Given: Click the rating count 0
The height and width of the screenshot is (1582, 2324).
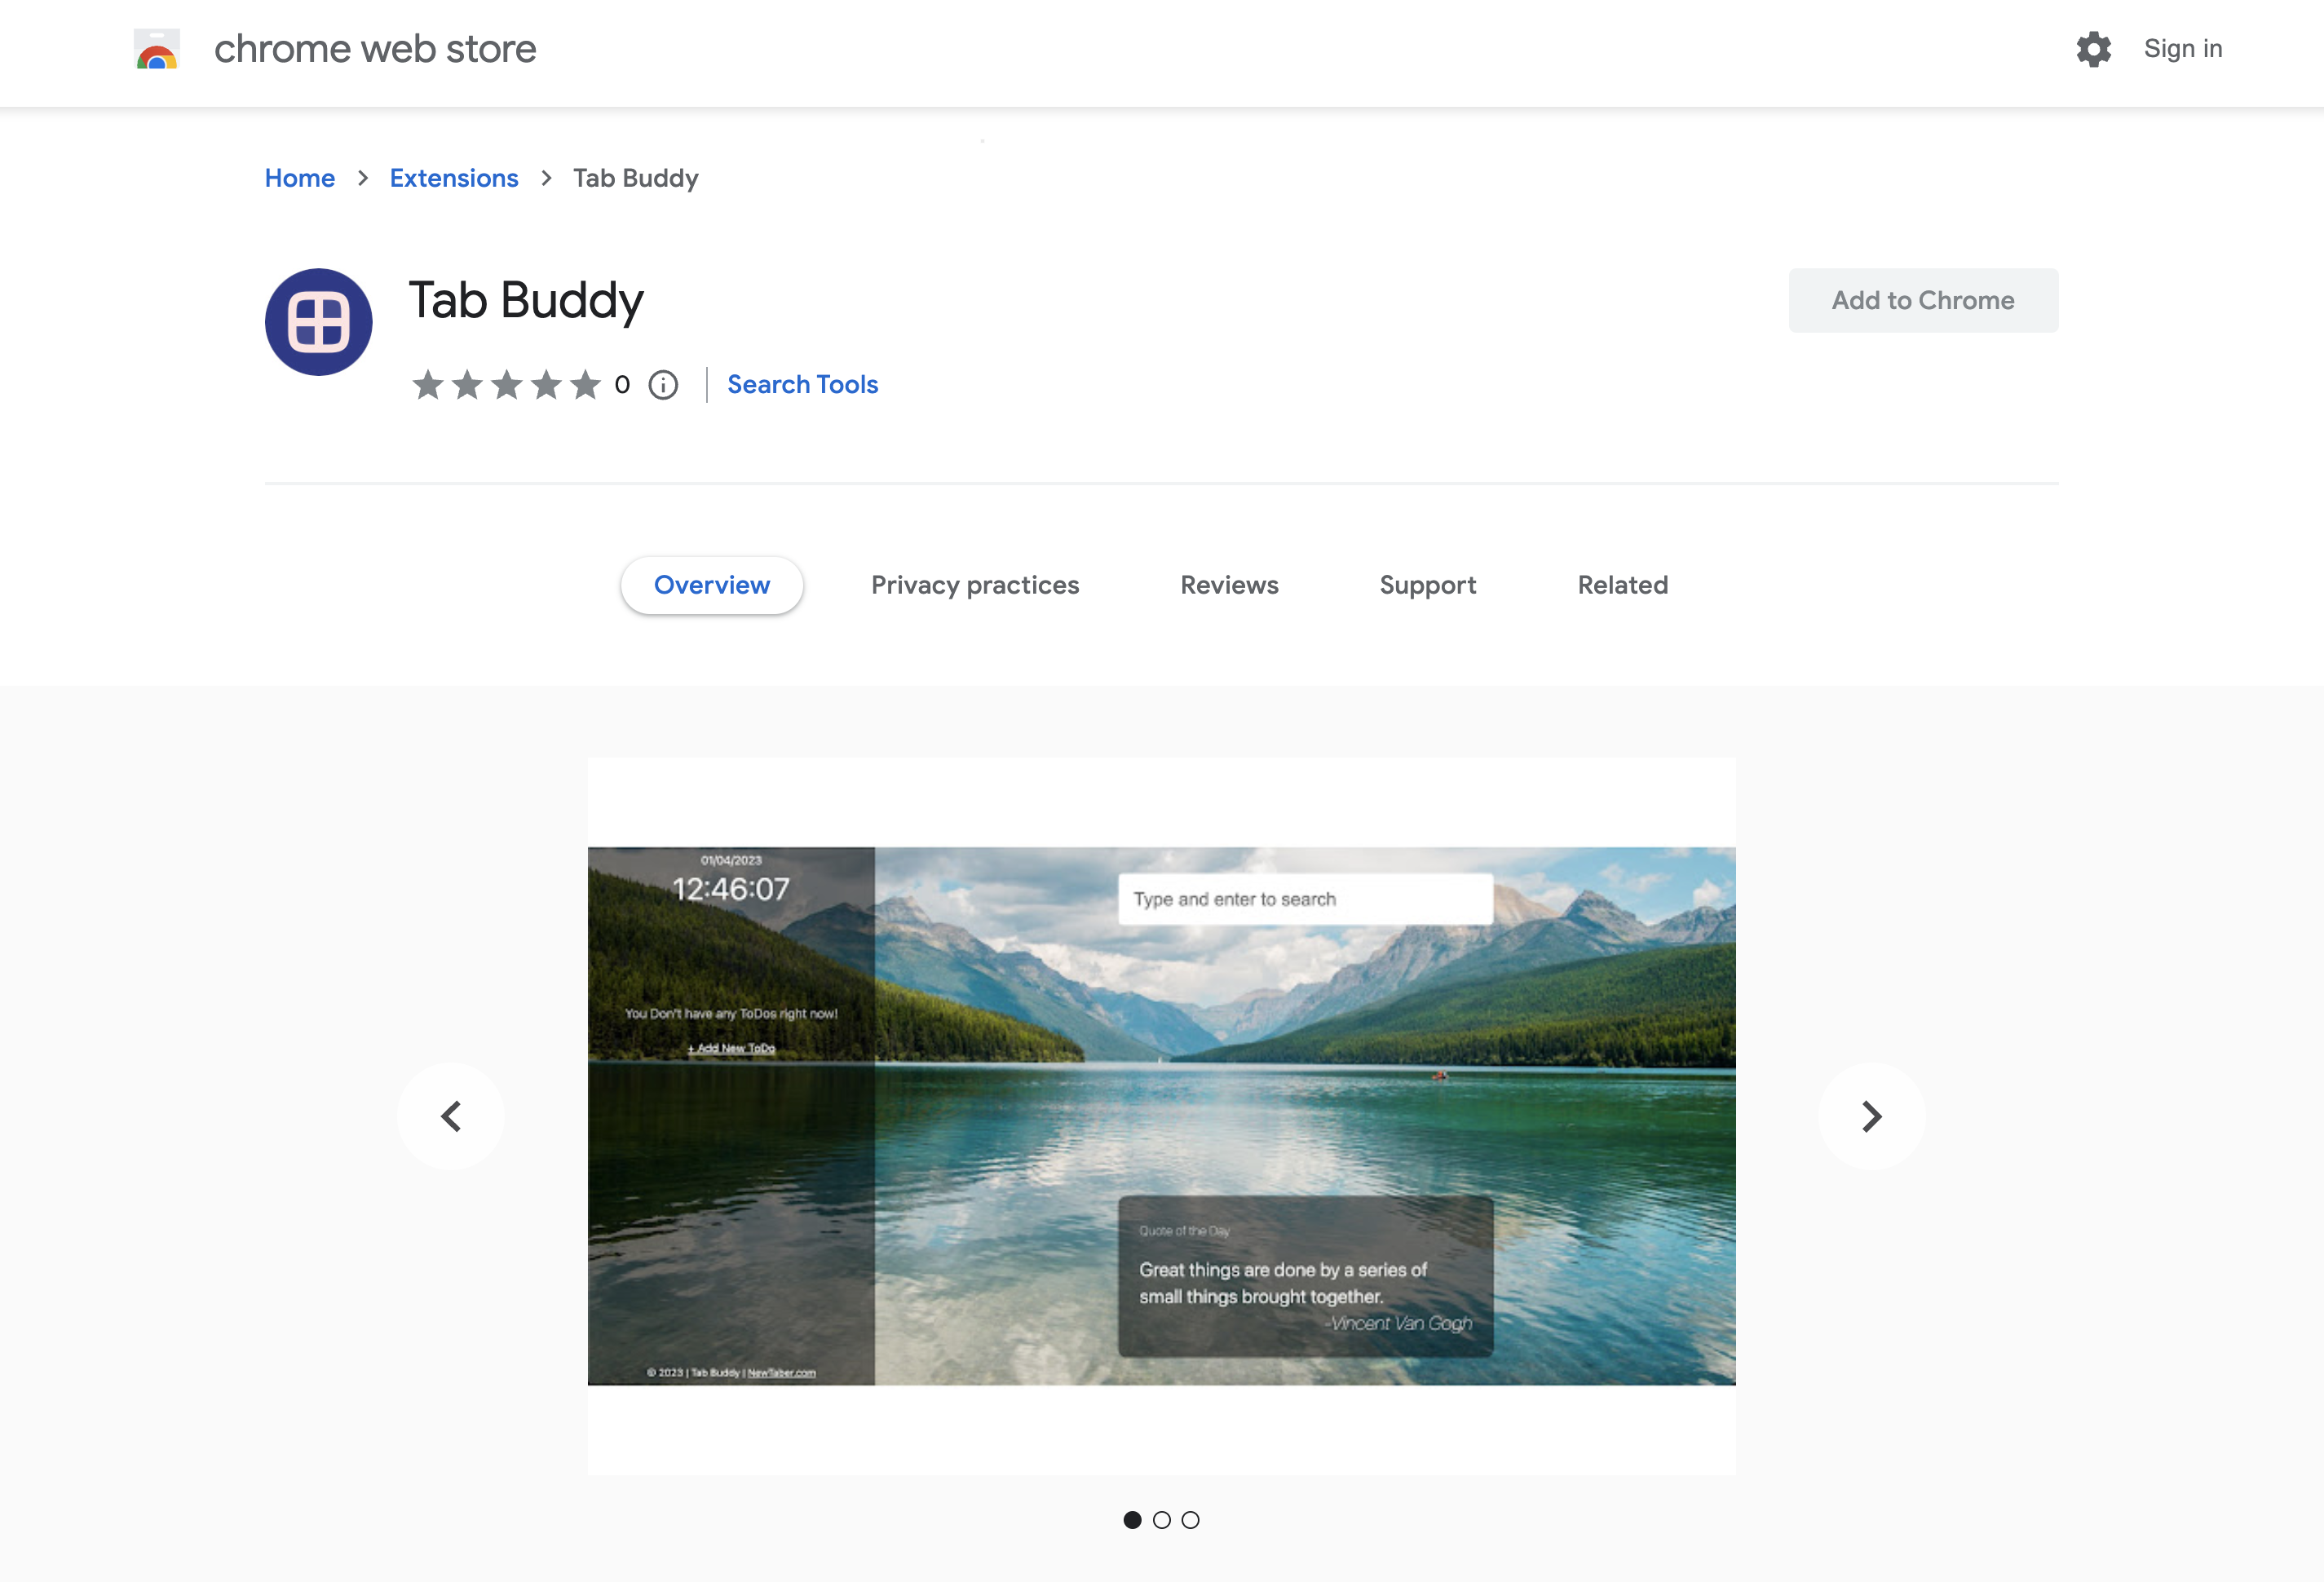Looking at the screenshot, I should (622, 385).
